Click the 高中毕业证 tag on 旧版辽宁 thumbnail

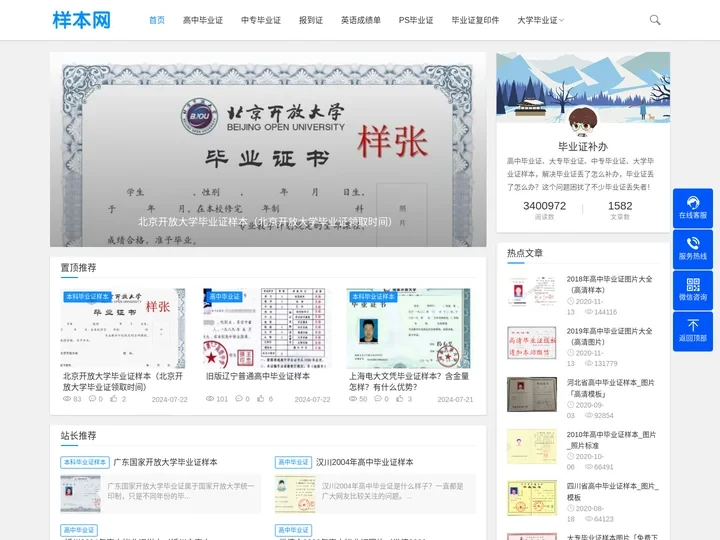coord(224,297)
